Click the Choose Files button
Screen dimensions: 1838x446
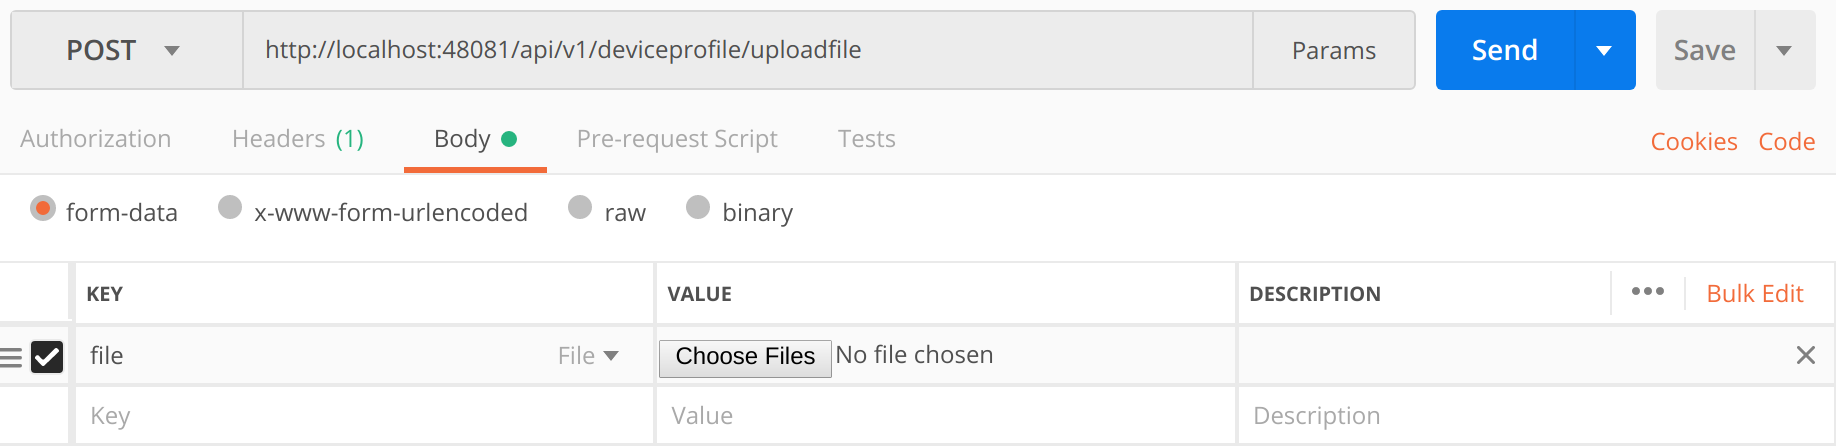(x=745, y=357)
